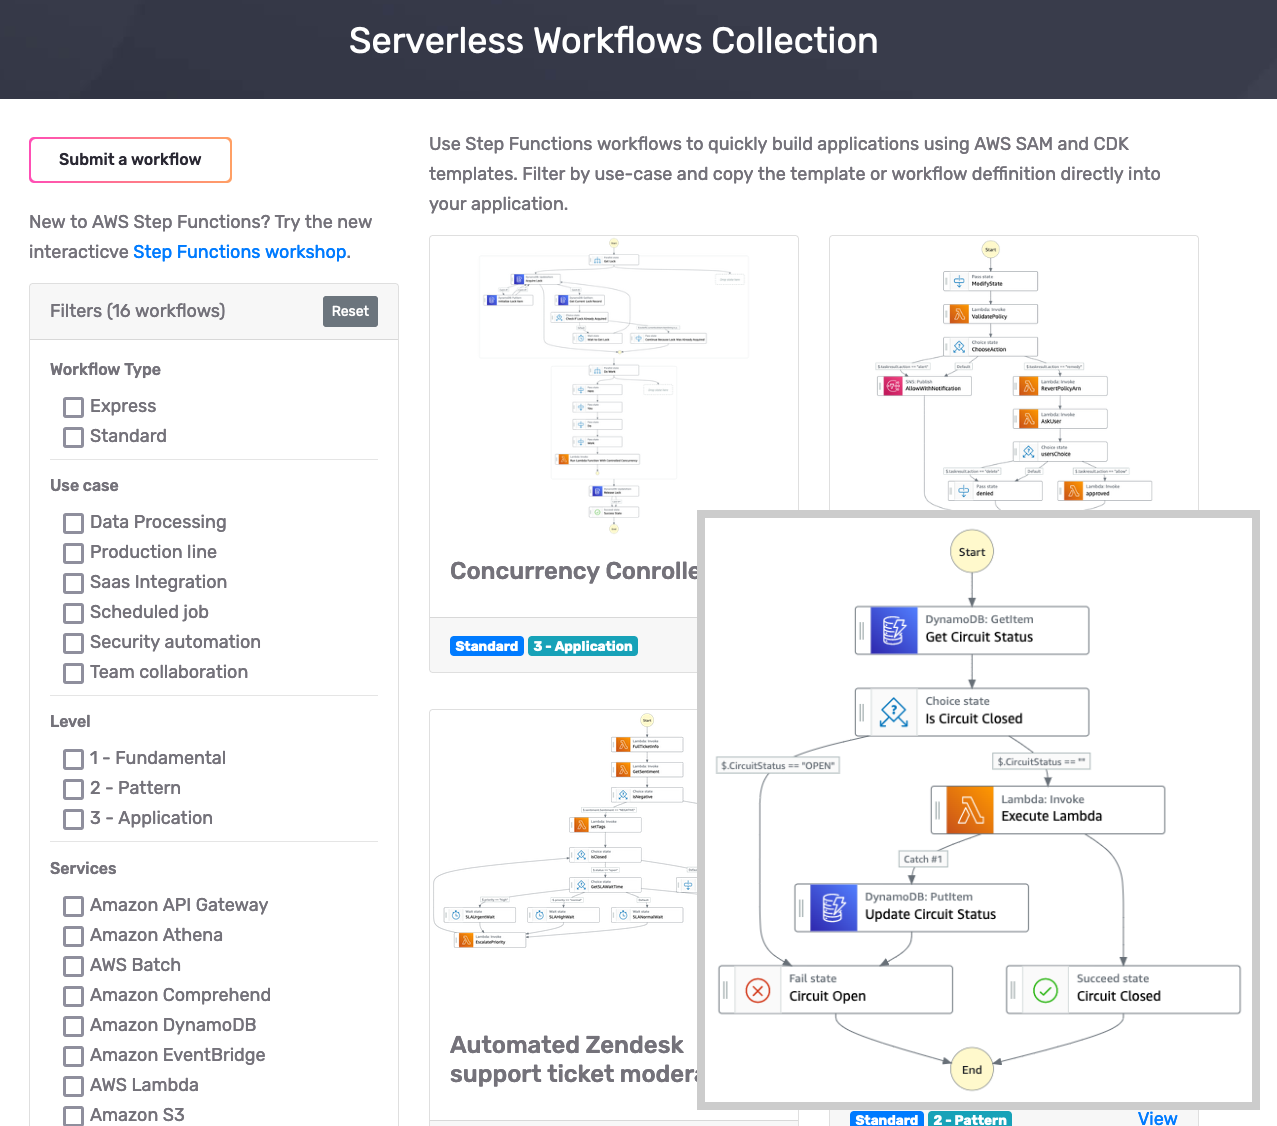
Task: Open the Step Functions workshop link
Action: click(239, 252)
